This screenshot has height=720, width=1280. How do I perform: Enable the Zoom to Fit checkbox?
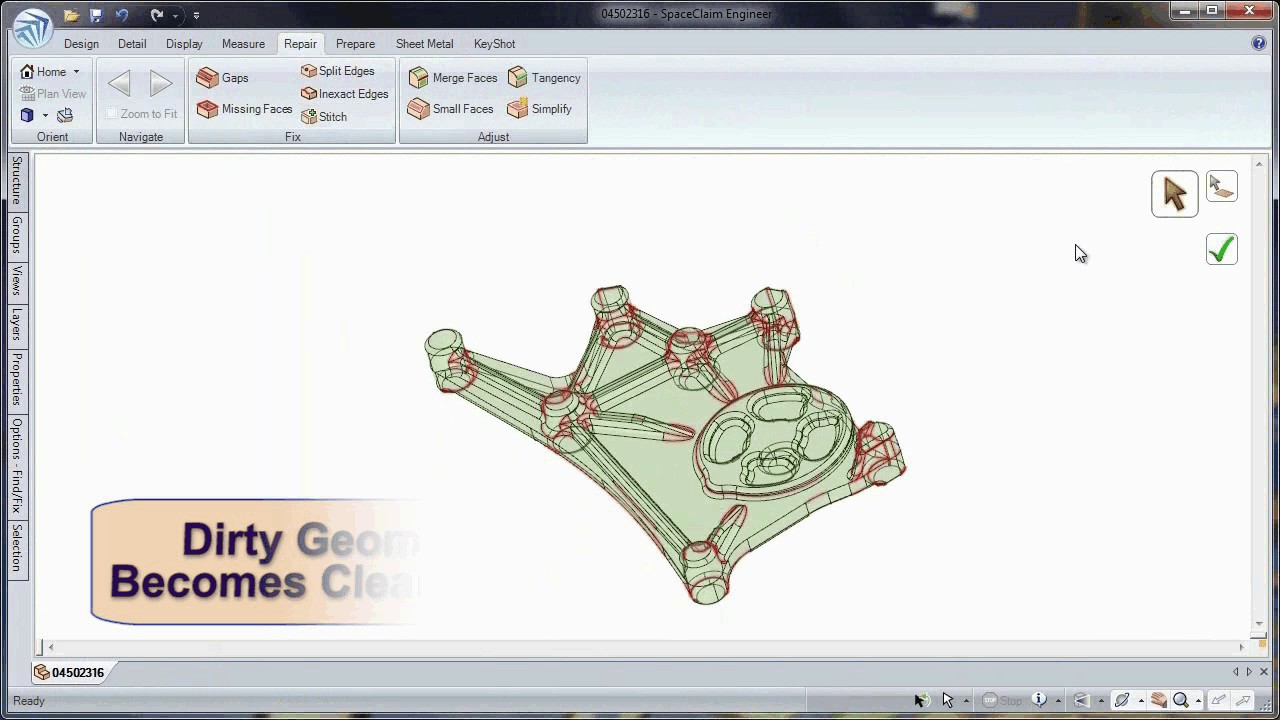coord(112,114)
